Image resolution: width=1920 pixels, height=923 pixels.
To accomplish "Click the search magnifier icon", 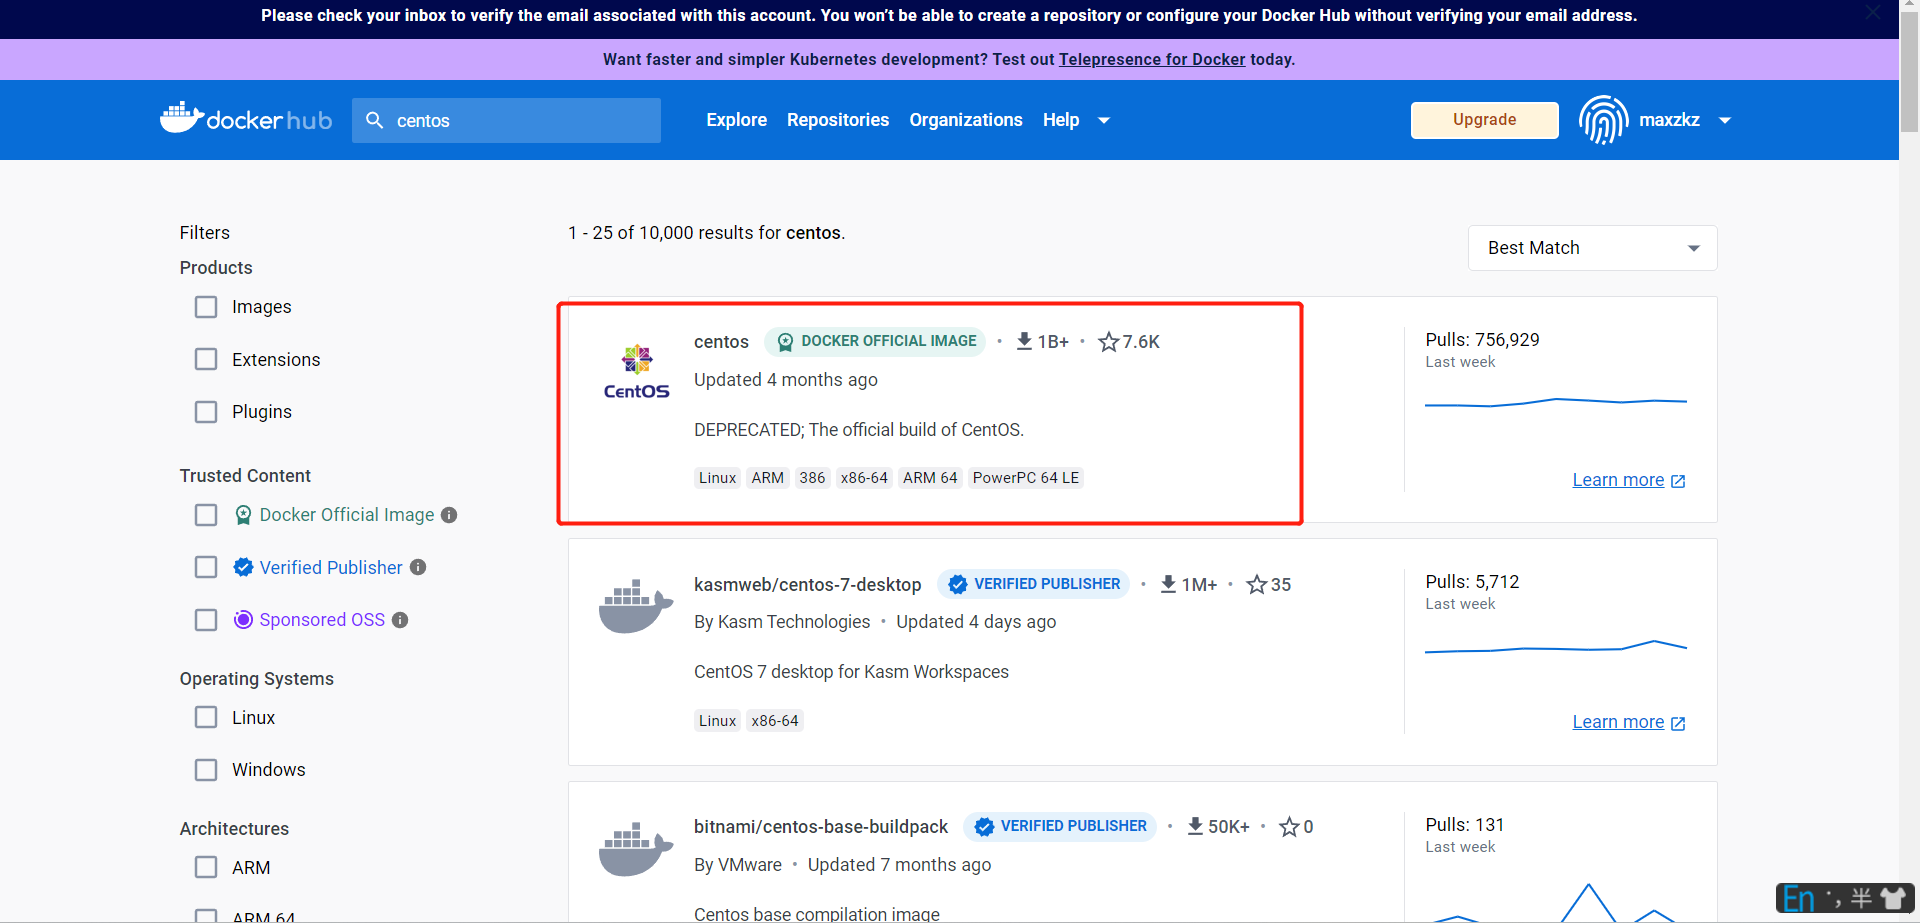I will pyautogui.click(x=375, y=120).
